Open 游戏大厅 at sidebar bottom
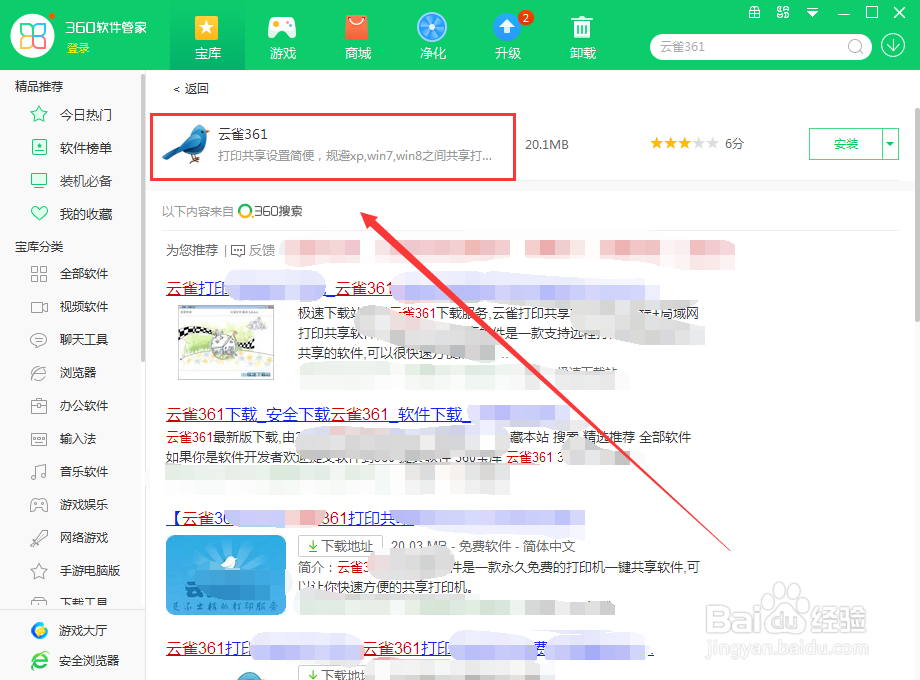Screen dimensions: 920x680 (69, 630)
